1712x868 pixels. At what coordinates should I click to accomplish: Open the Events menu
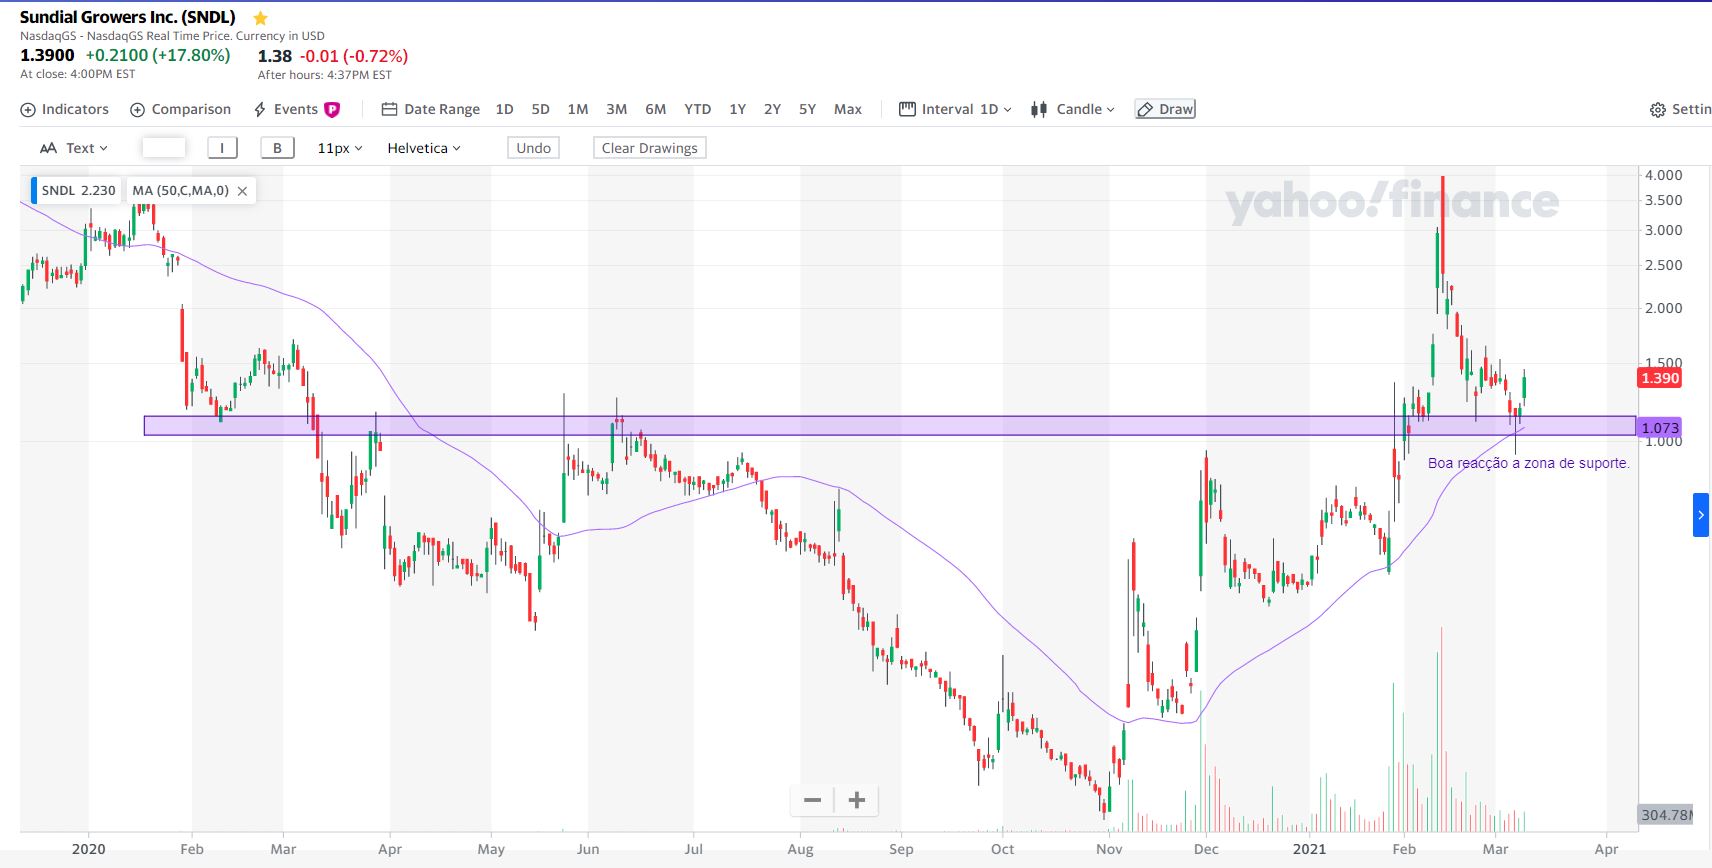point(286,109)
